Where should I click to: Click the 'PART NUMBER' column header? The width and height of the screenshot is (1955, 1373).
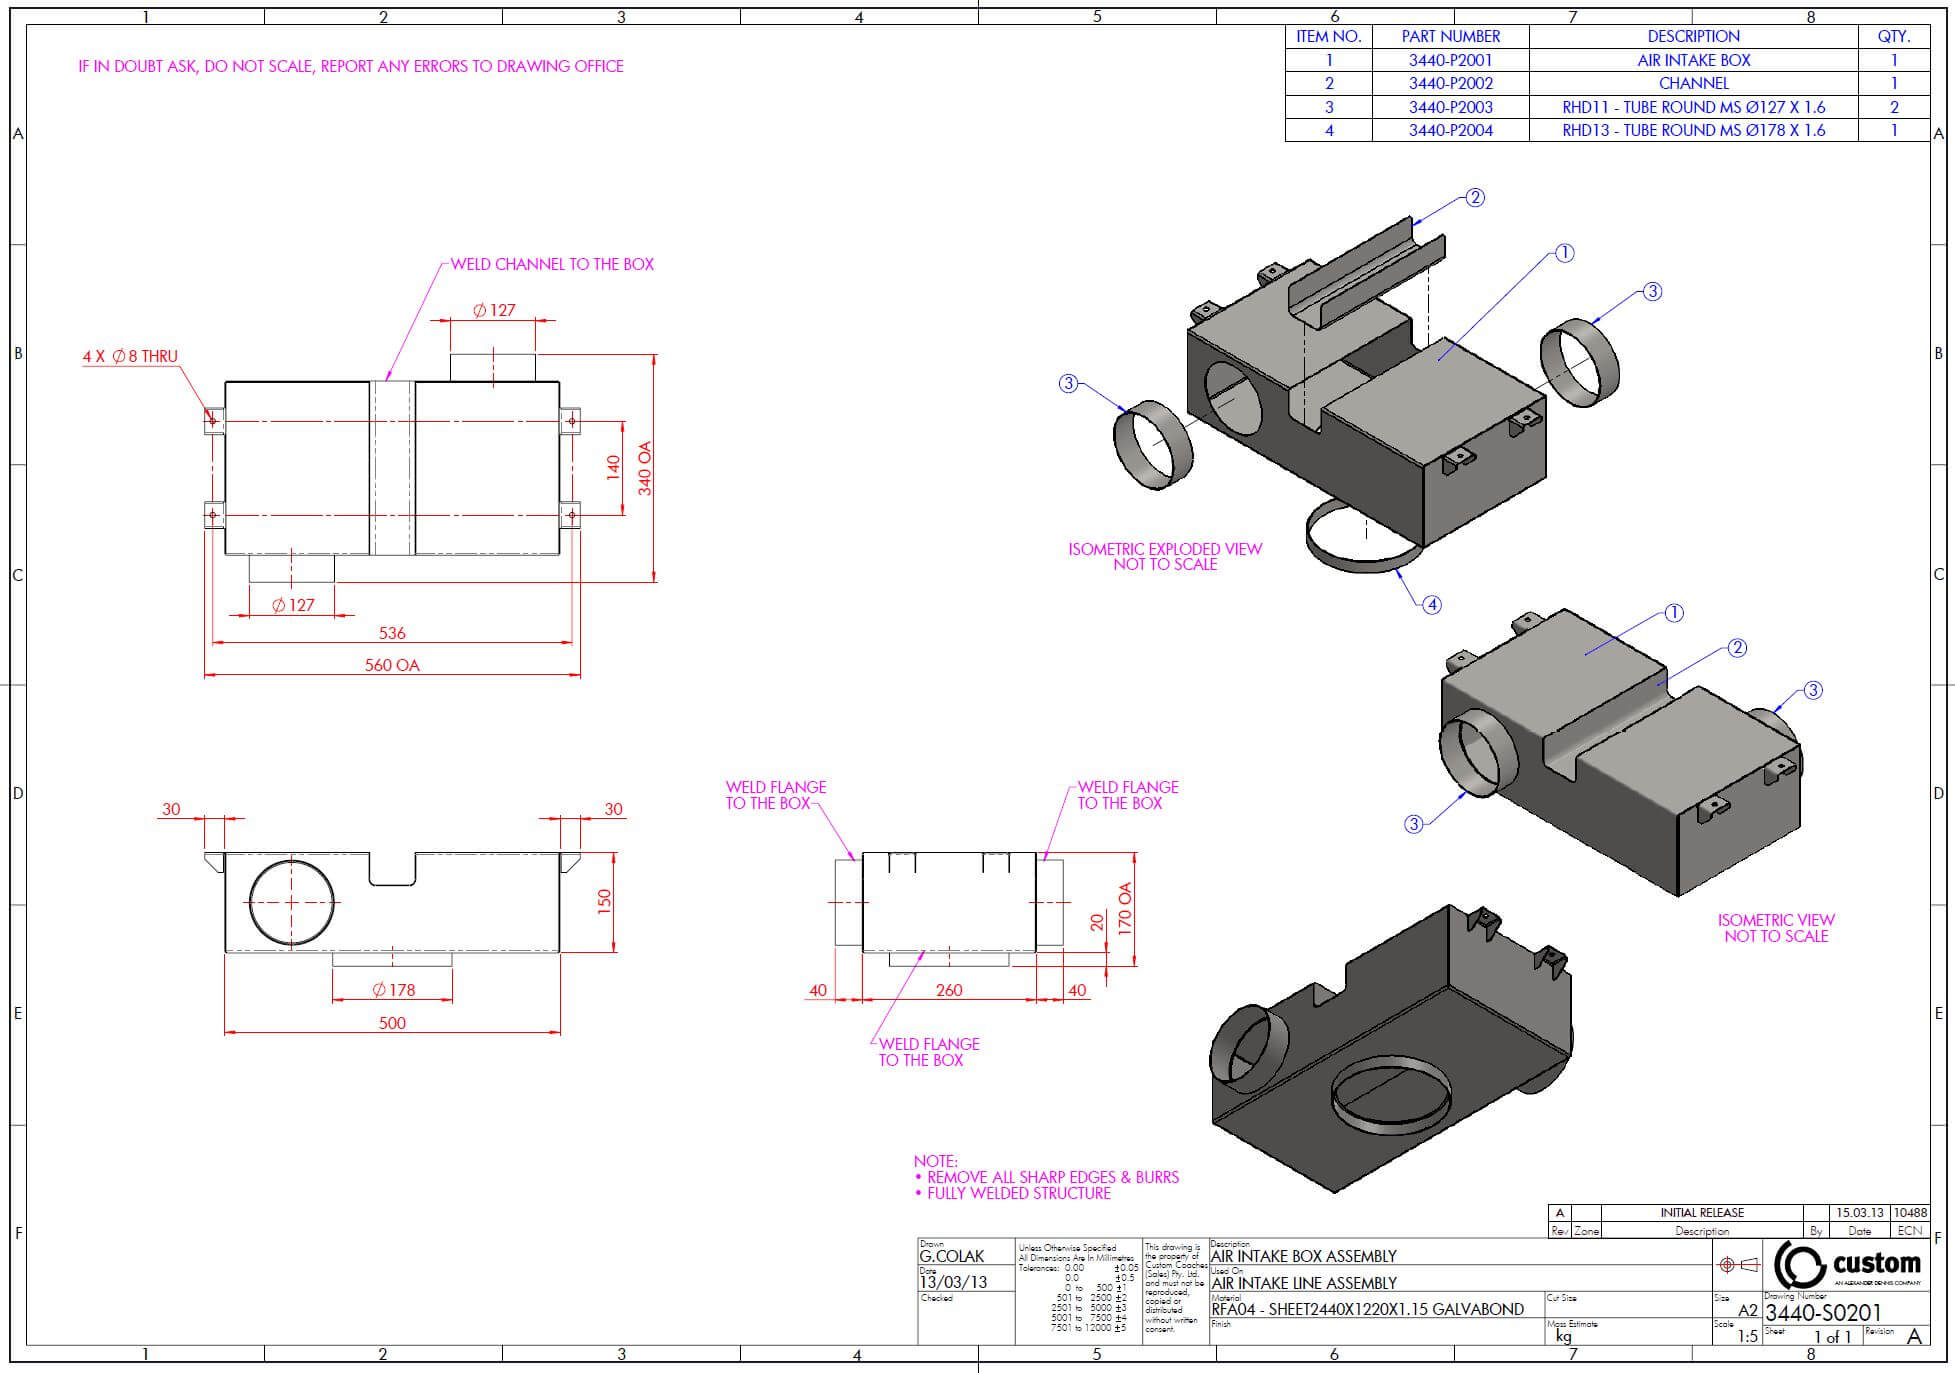[x=1450, y=36]
